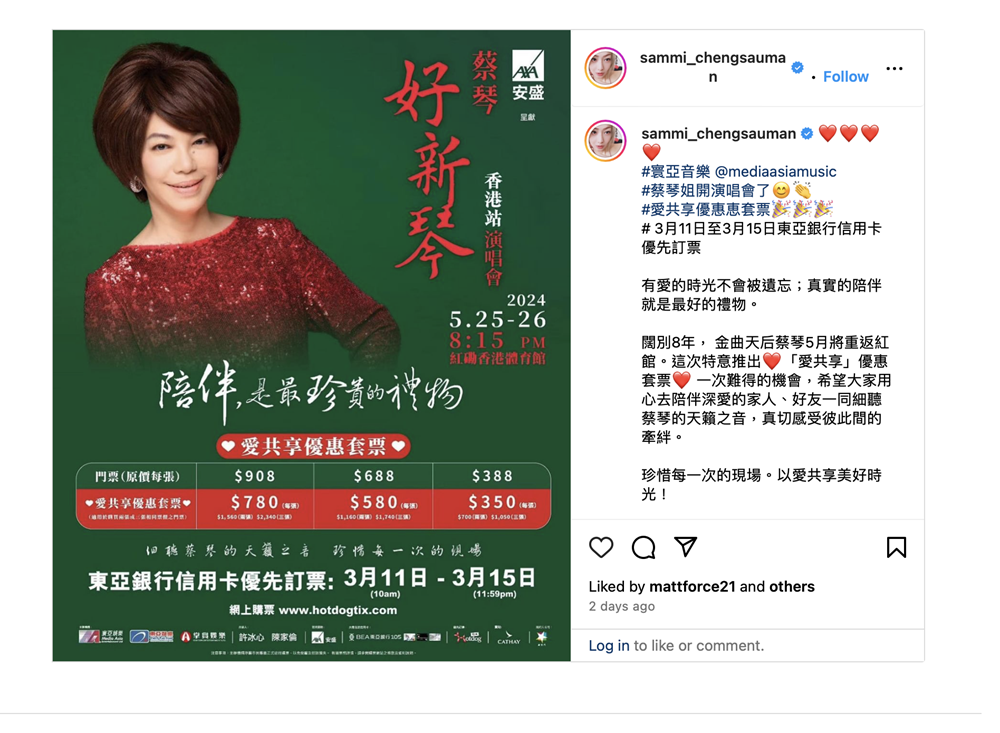Click verified badge beside header username

pos(797,67)
